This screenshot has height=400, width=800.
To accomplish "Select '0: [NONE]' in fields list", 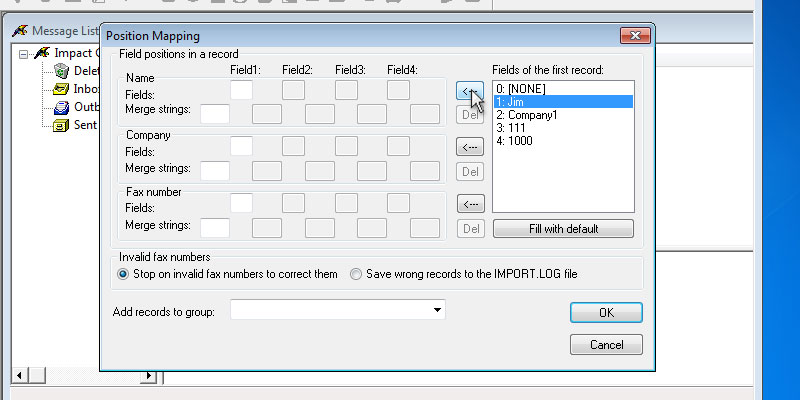I will pos(530,88).
